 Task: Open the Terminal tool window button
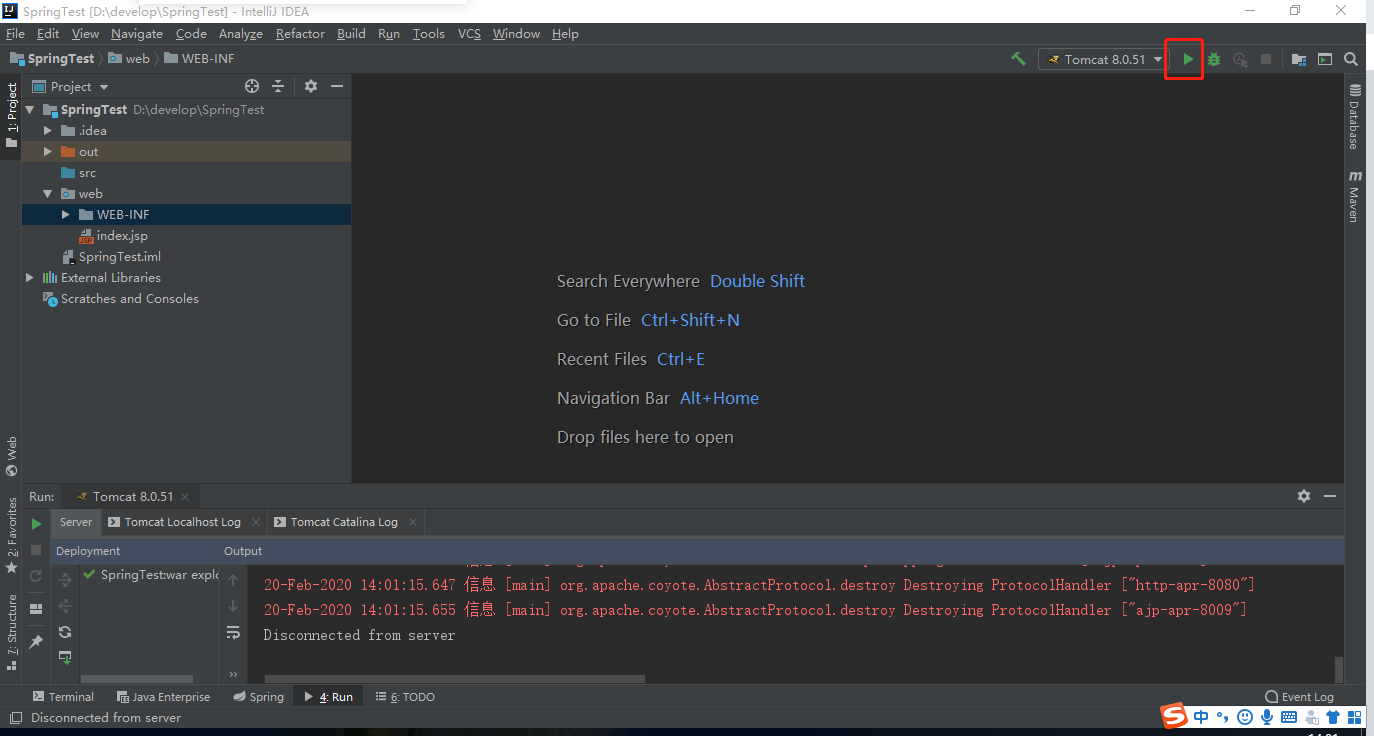pos(63,697)
